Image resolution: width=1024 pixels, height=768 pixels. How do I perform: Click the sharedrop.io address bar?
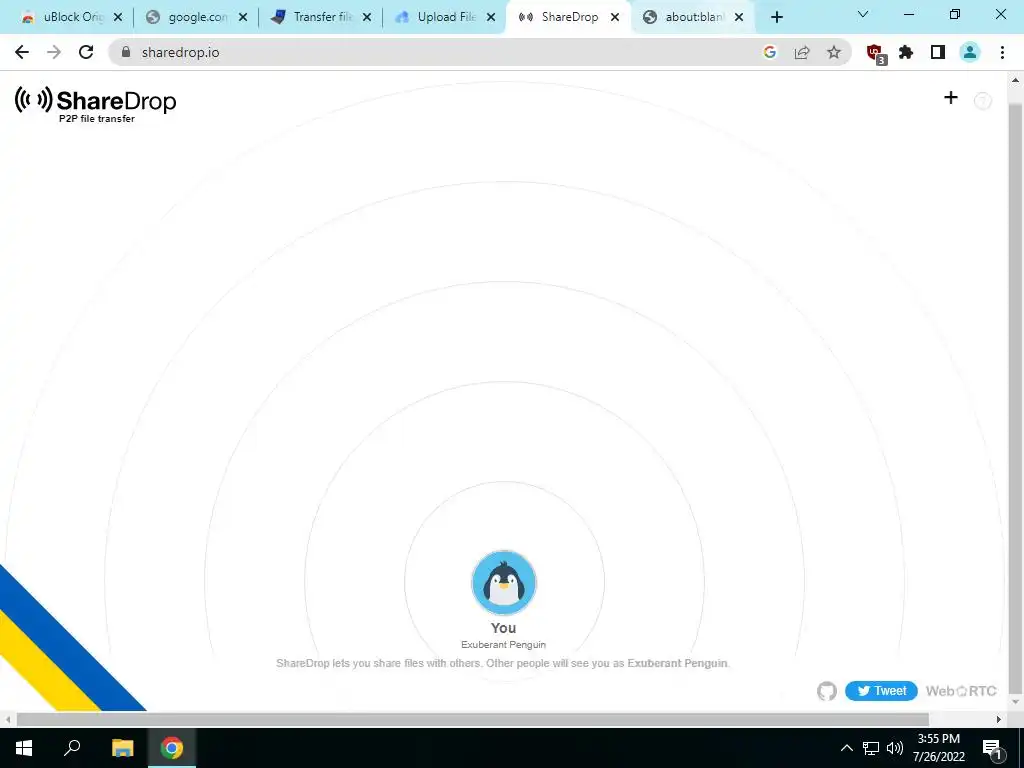(480, 52)
